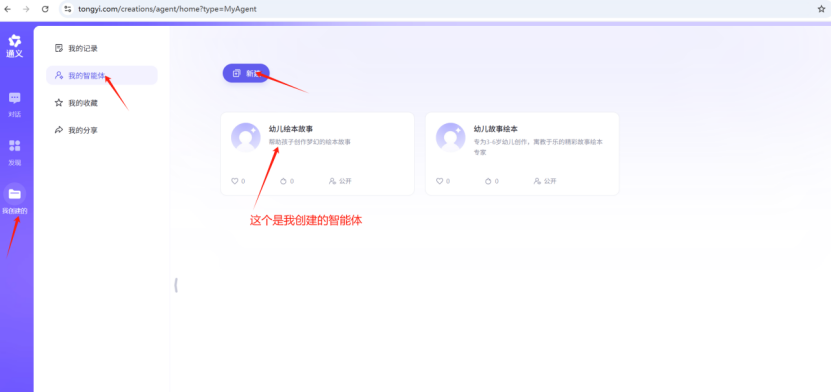The height and width of the screenshot is (392, 831).
Task: Click the Tongyi logo in the sidebar
Action: [x=15, y=46]
